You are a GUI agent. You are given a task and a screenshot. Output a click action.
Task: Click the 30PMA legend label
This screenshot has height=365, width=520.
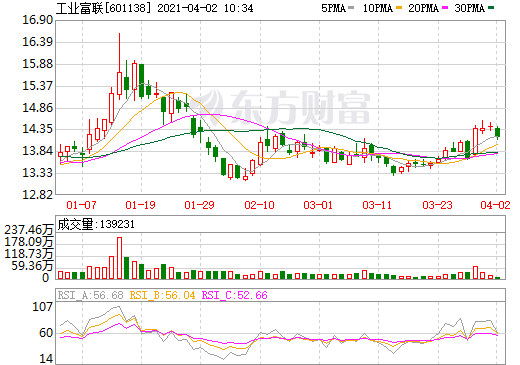[469, 8]
